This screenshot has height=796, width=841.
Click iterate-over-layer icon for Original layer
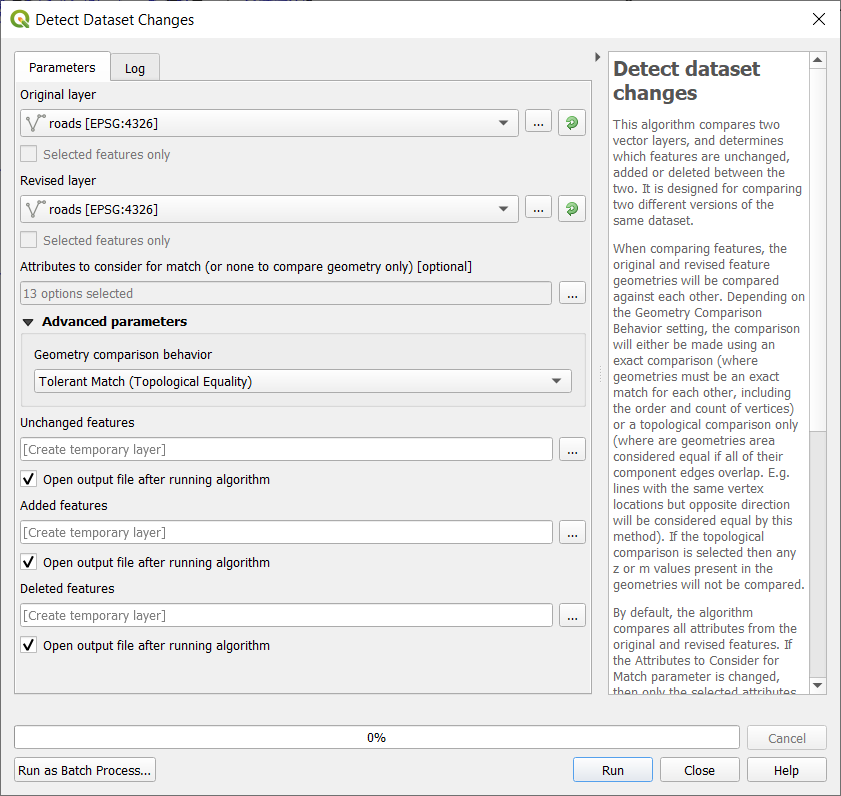[572, 123]
